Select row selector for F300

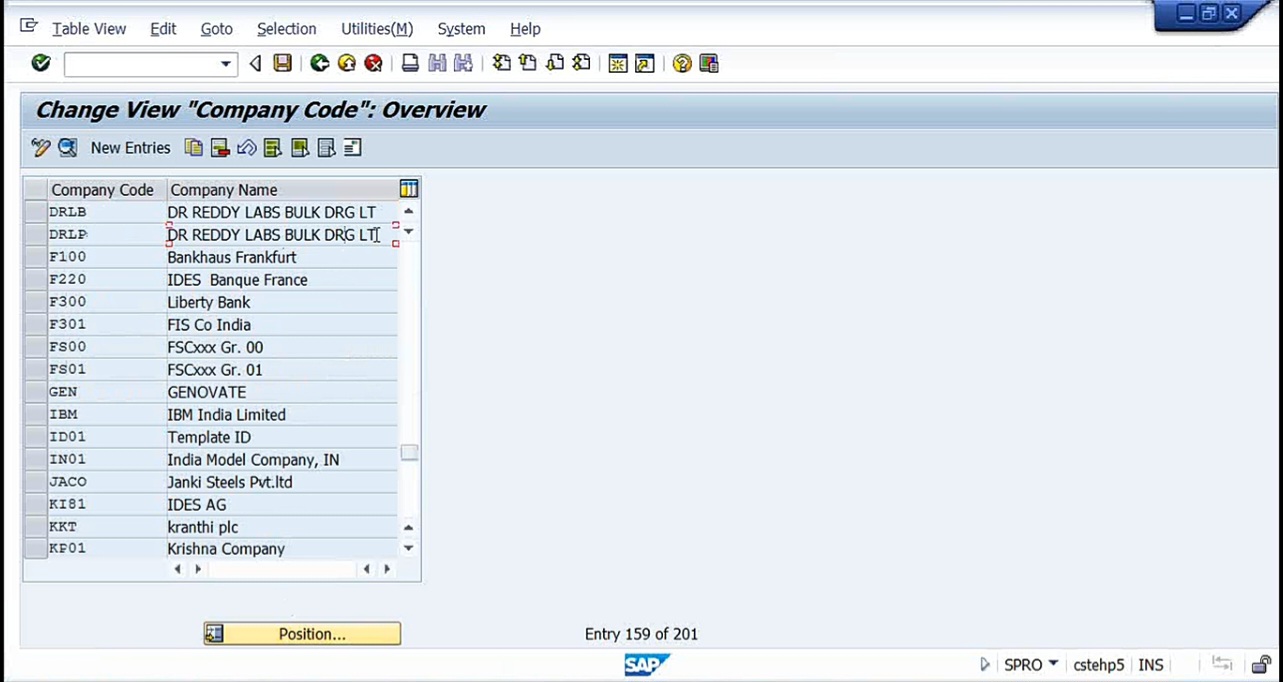coord(36,302)
